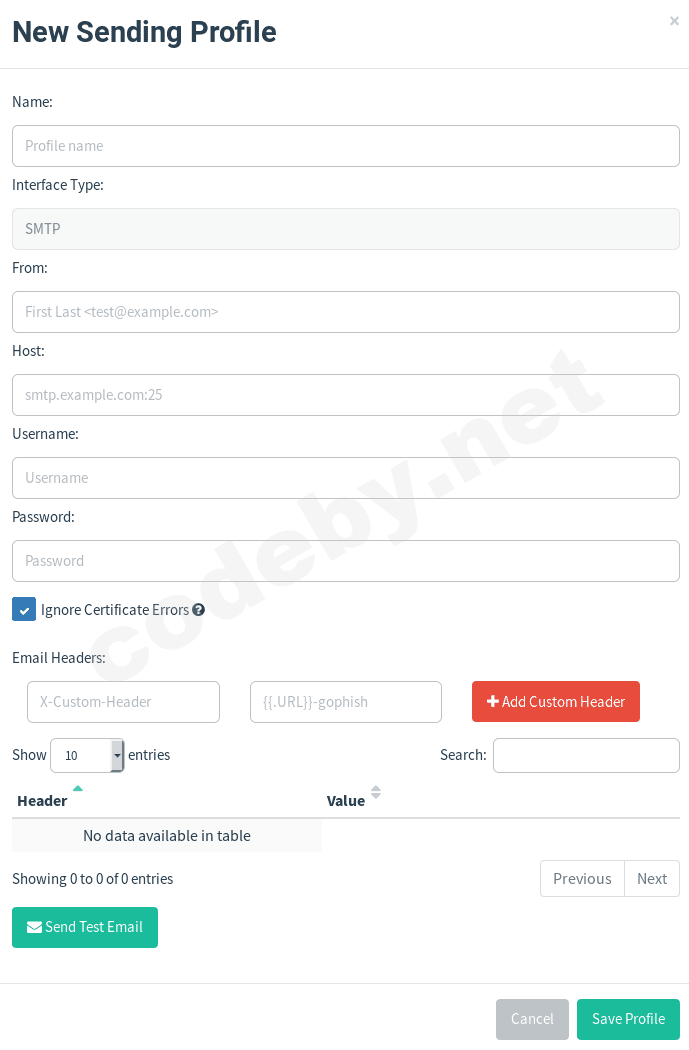
Task: Click the sort arrow on Header column
Action: [x=78, y=789]
